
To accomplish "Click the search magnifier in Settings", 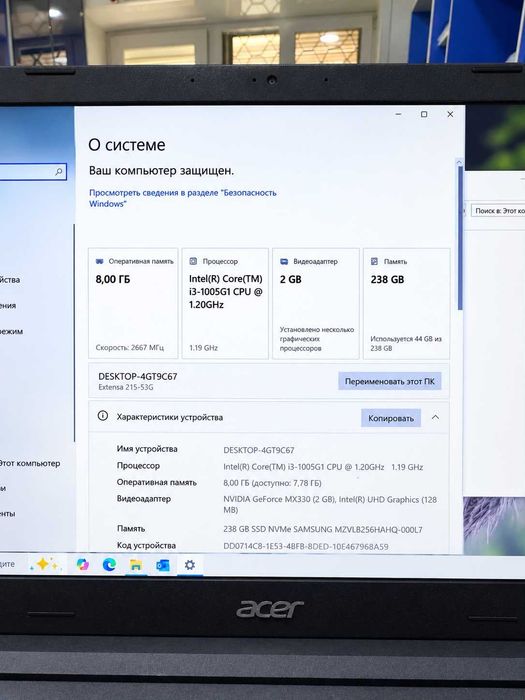I will (58, 171).
